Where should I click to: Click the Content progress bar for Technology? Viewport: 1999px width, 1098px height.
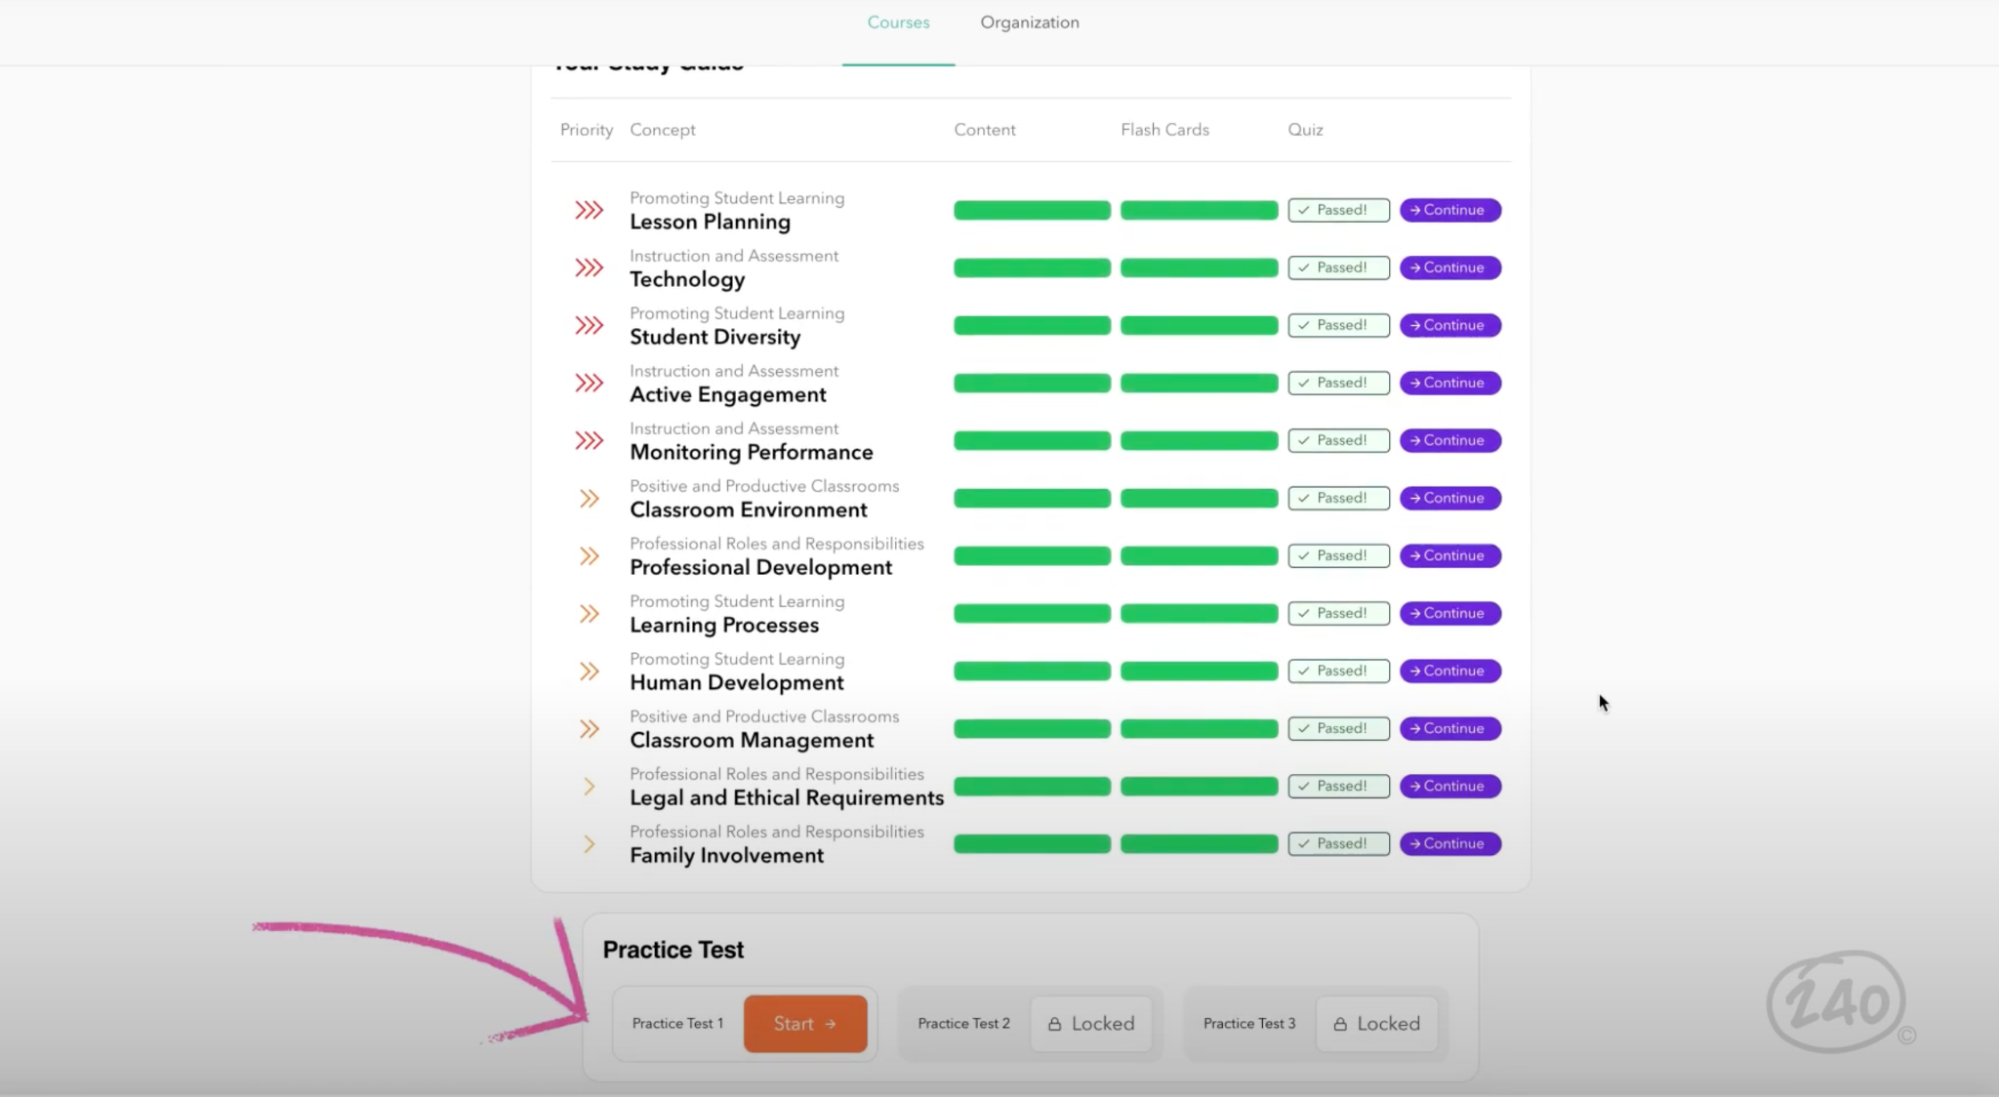[x=1031, y=267]
